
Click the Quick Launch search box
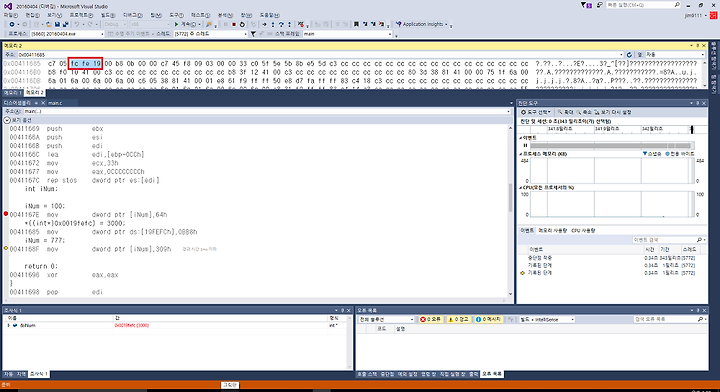[643, 5]
